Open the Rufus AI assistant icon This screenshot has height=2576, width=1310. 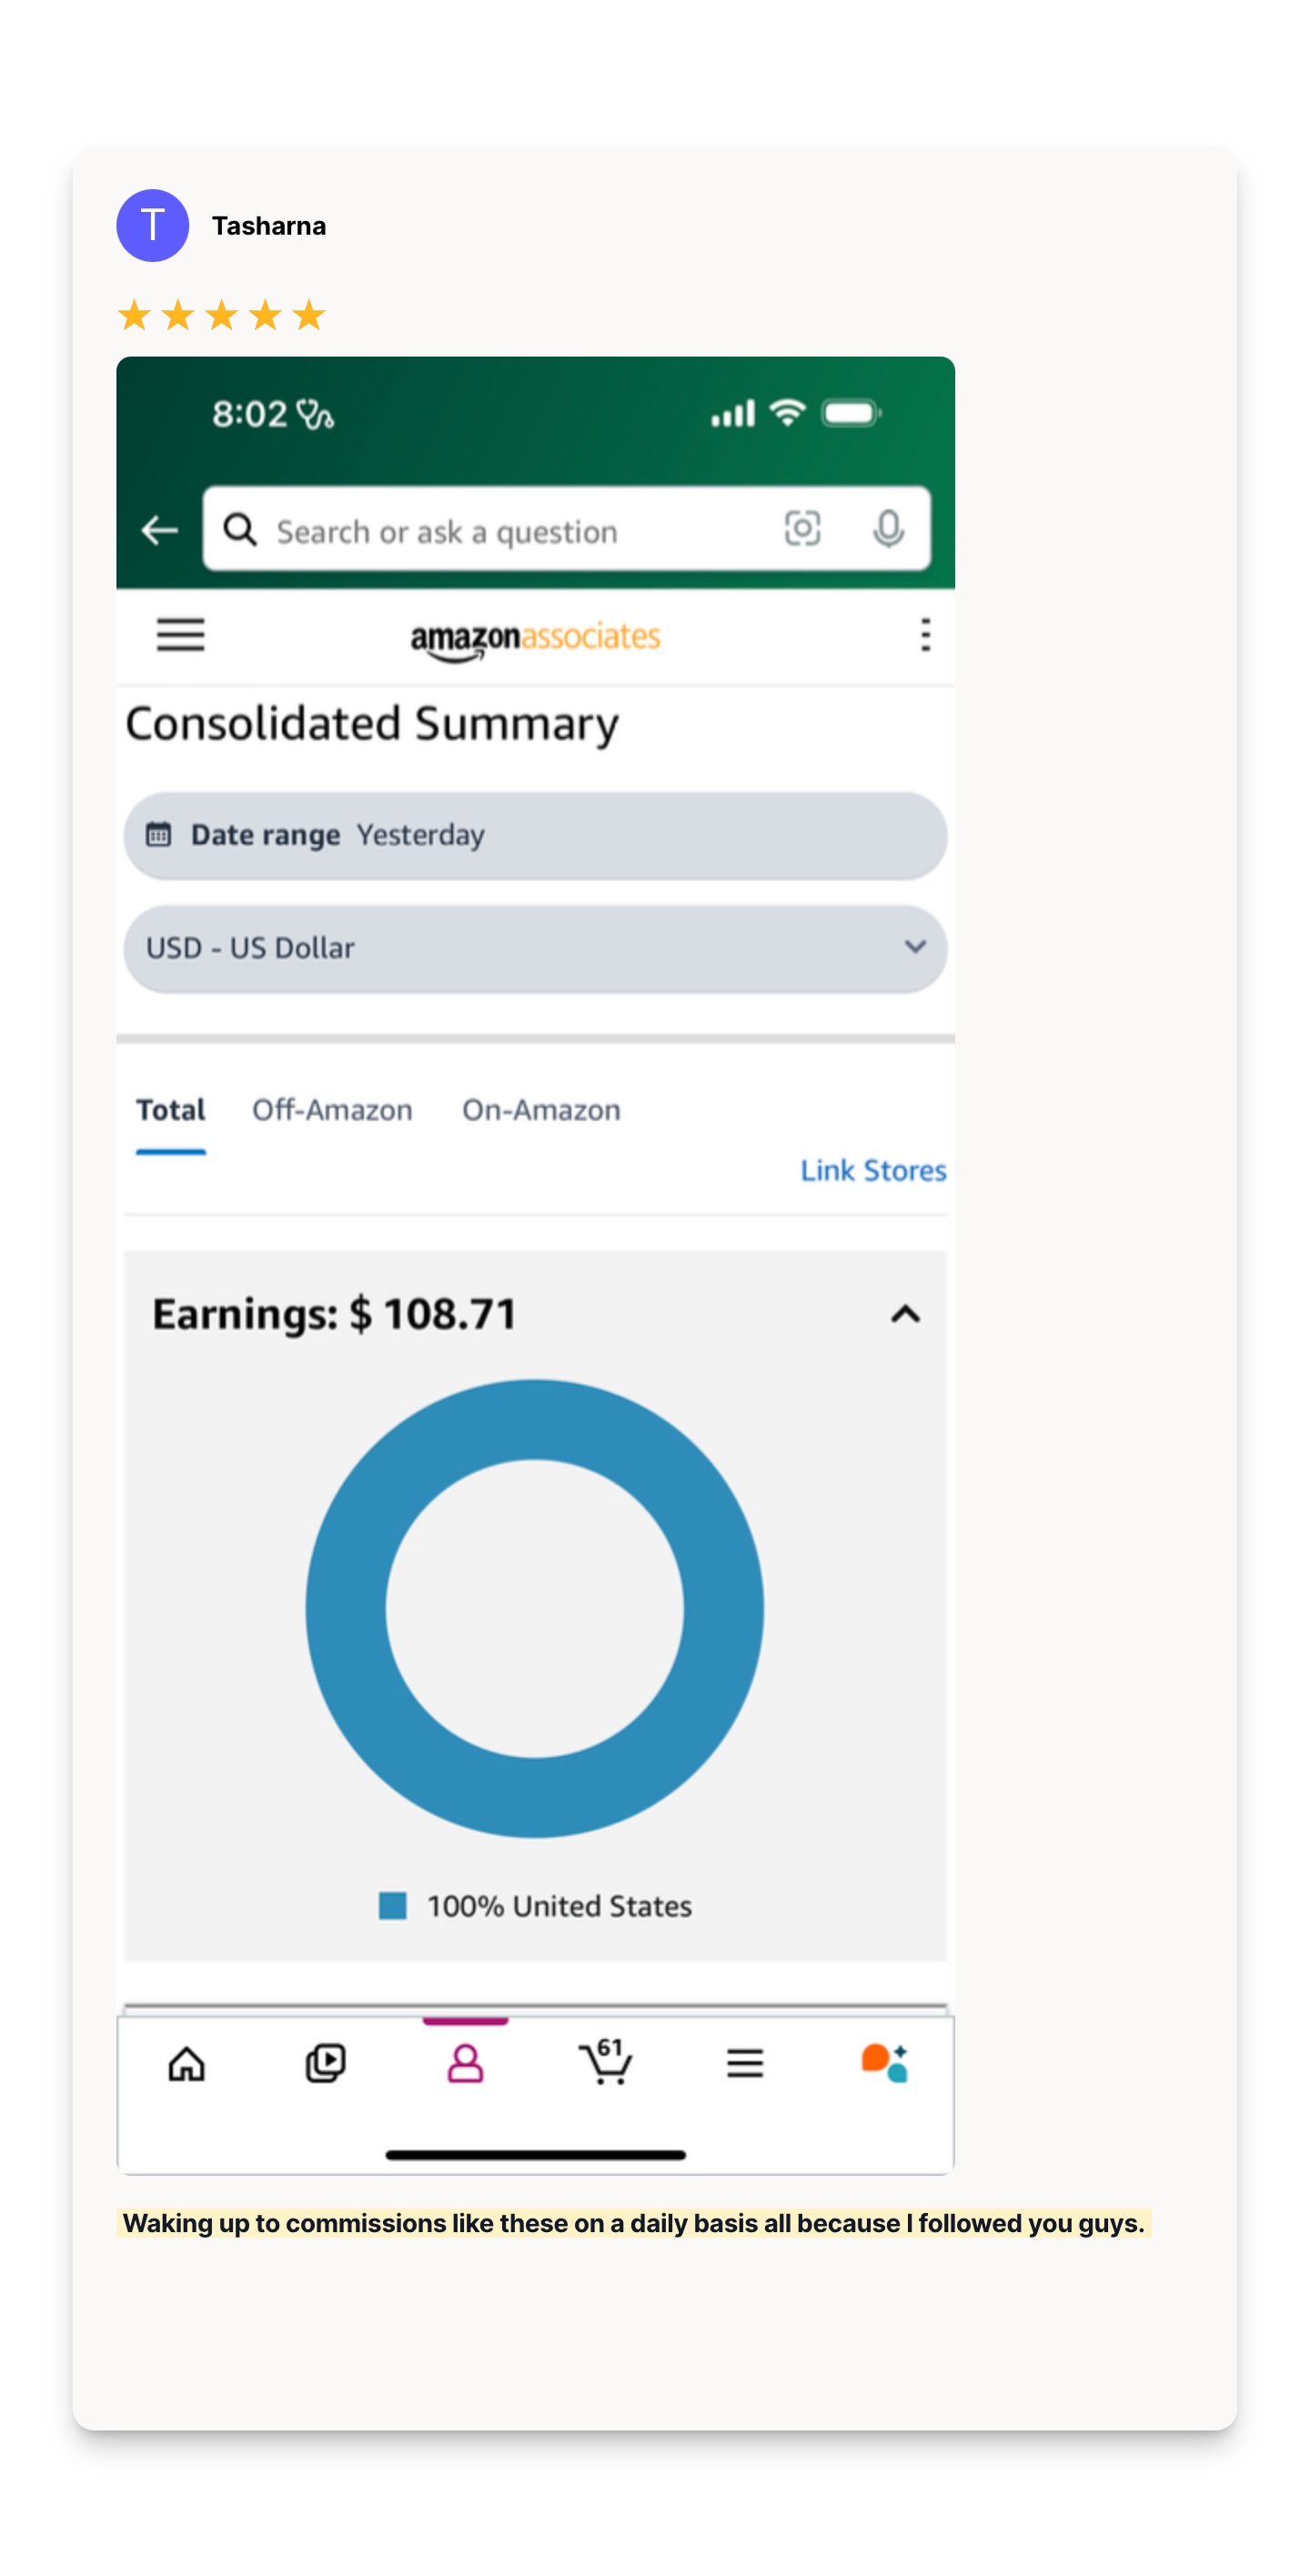(x=885, y=2062)
